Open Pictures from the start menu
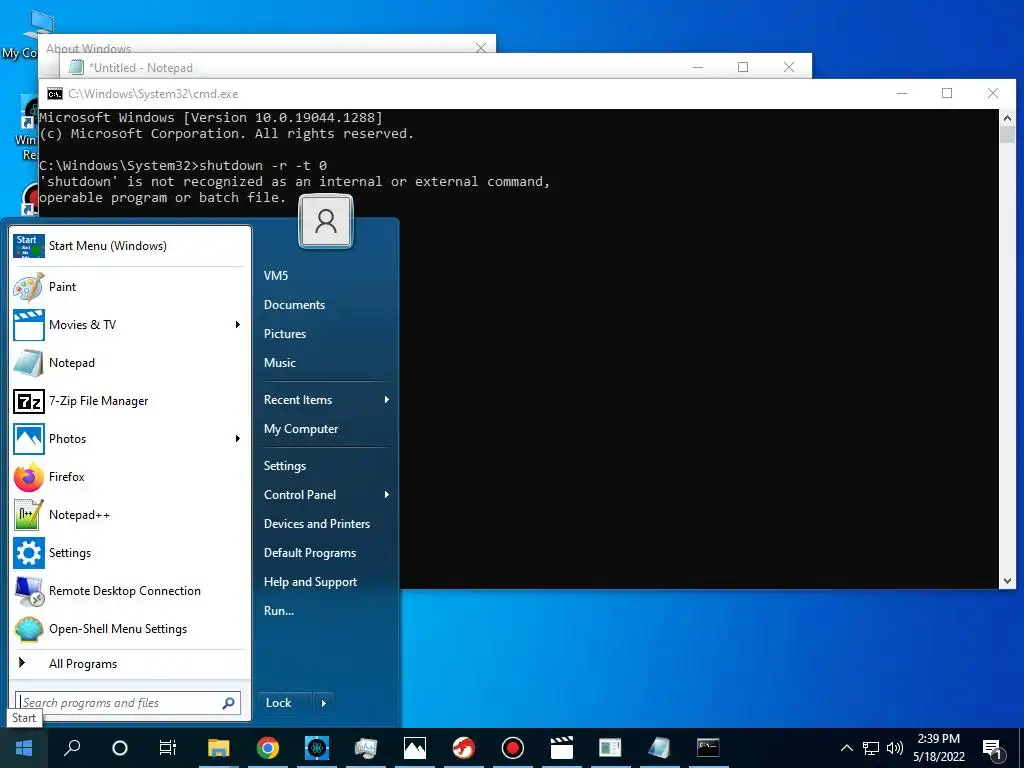Image resolution: width=1024 pixels, height=768 pixels. (x=285, y=334)
